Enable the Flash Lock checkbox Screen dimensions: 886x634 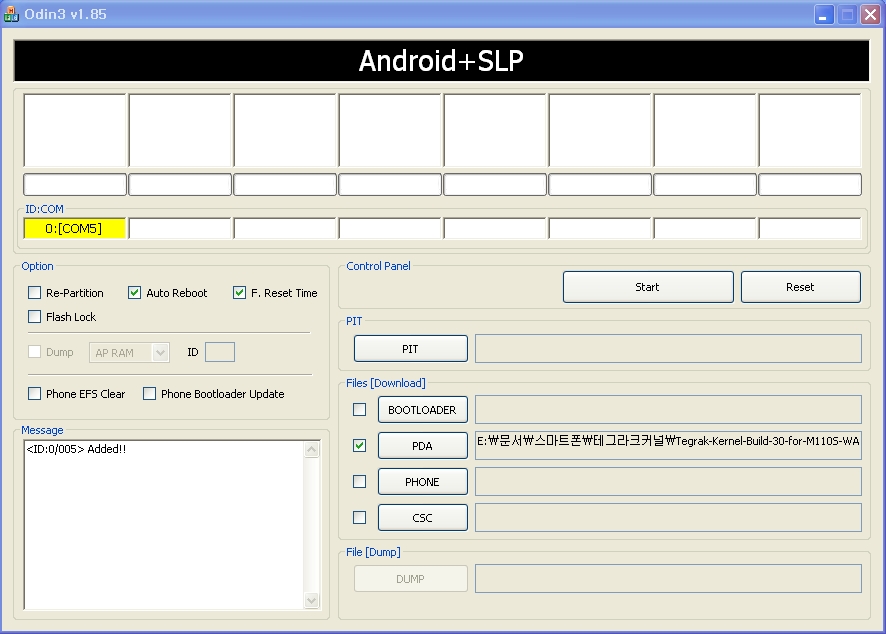point(35,317)
